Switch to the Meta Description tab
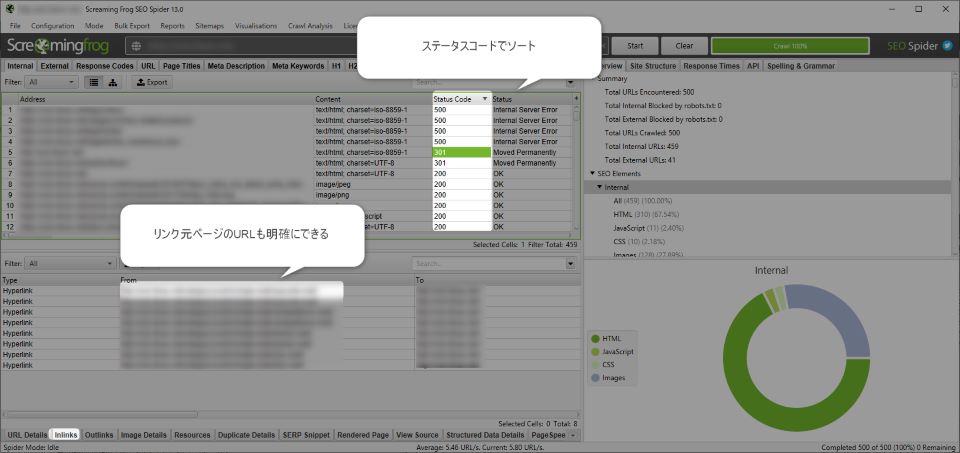 coord(236,66)
